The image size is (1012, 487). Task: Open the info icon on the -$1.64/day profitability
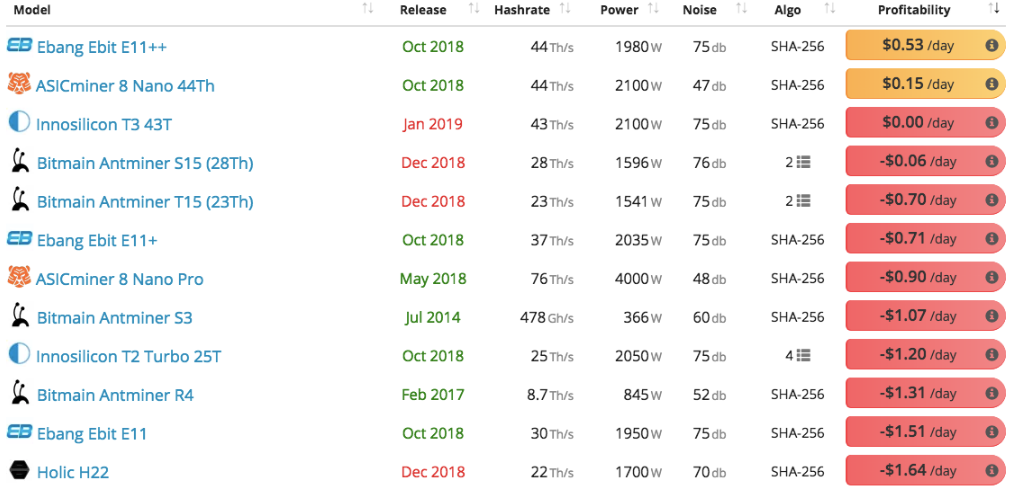pos(992,471)
